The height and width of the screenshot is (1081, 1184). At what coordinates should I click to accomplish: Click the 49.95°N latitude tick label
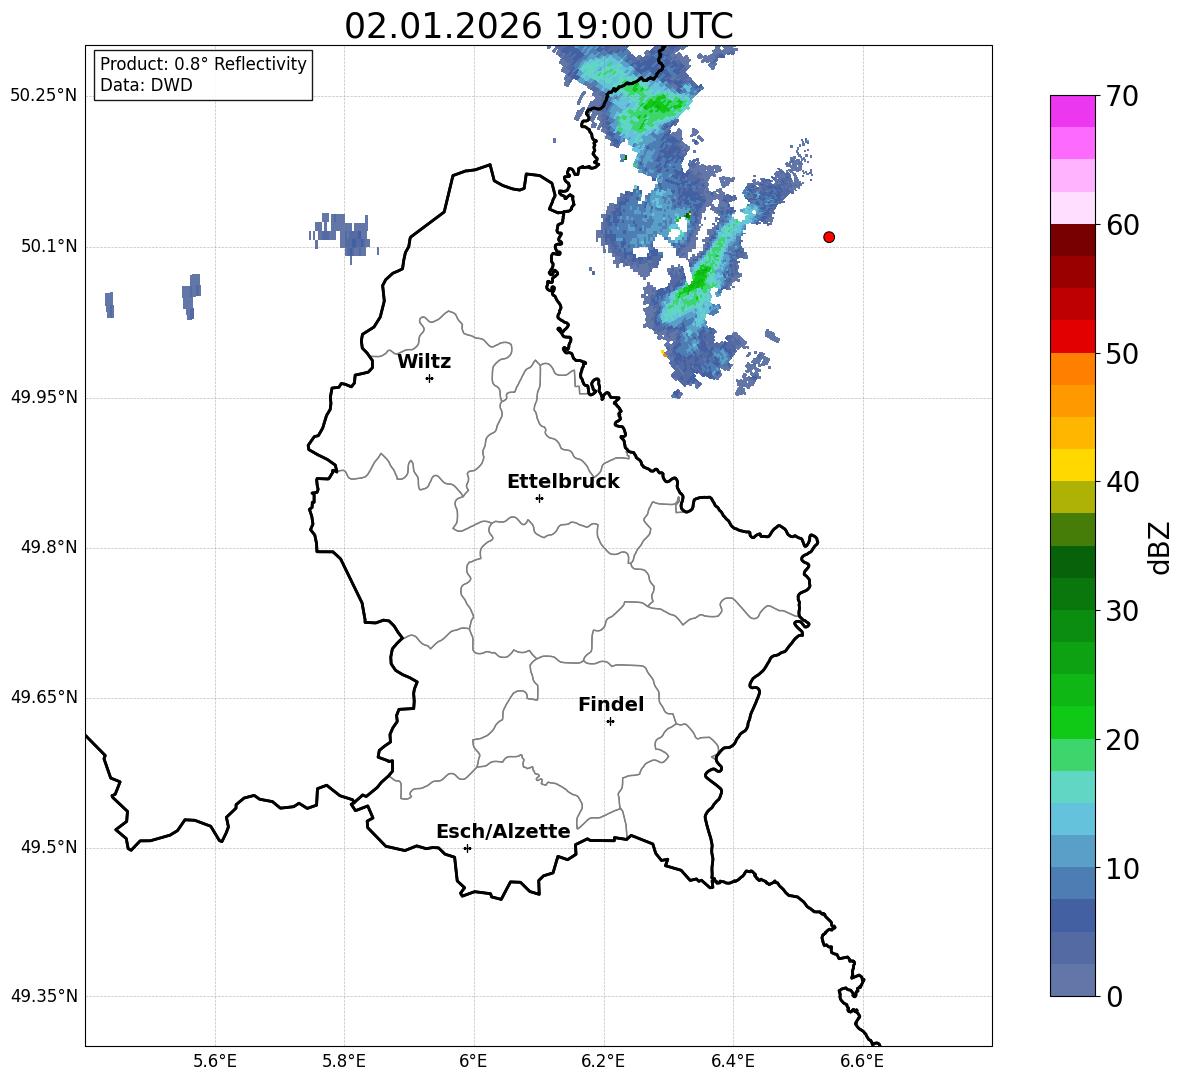click(44, 397)
